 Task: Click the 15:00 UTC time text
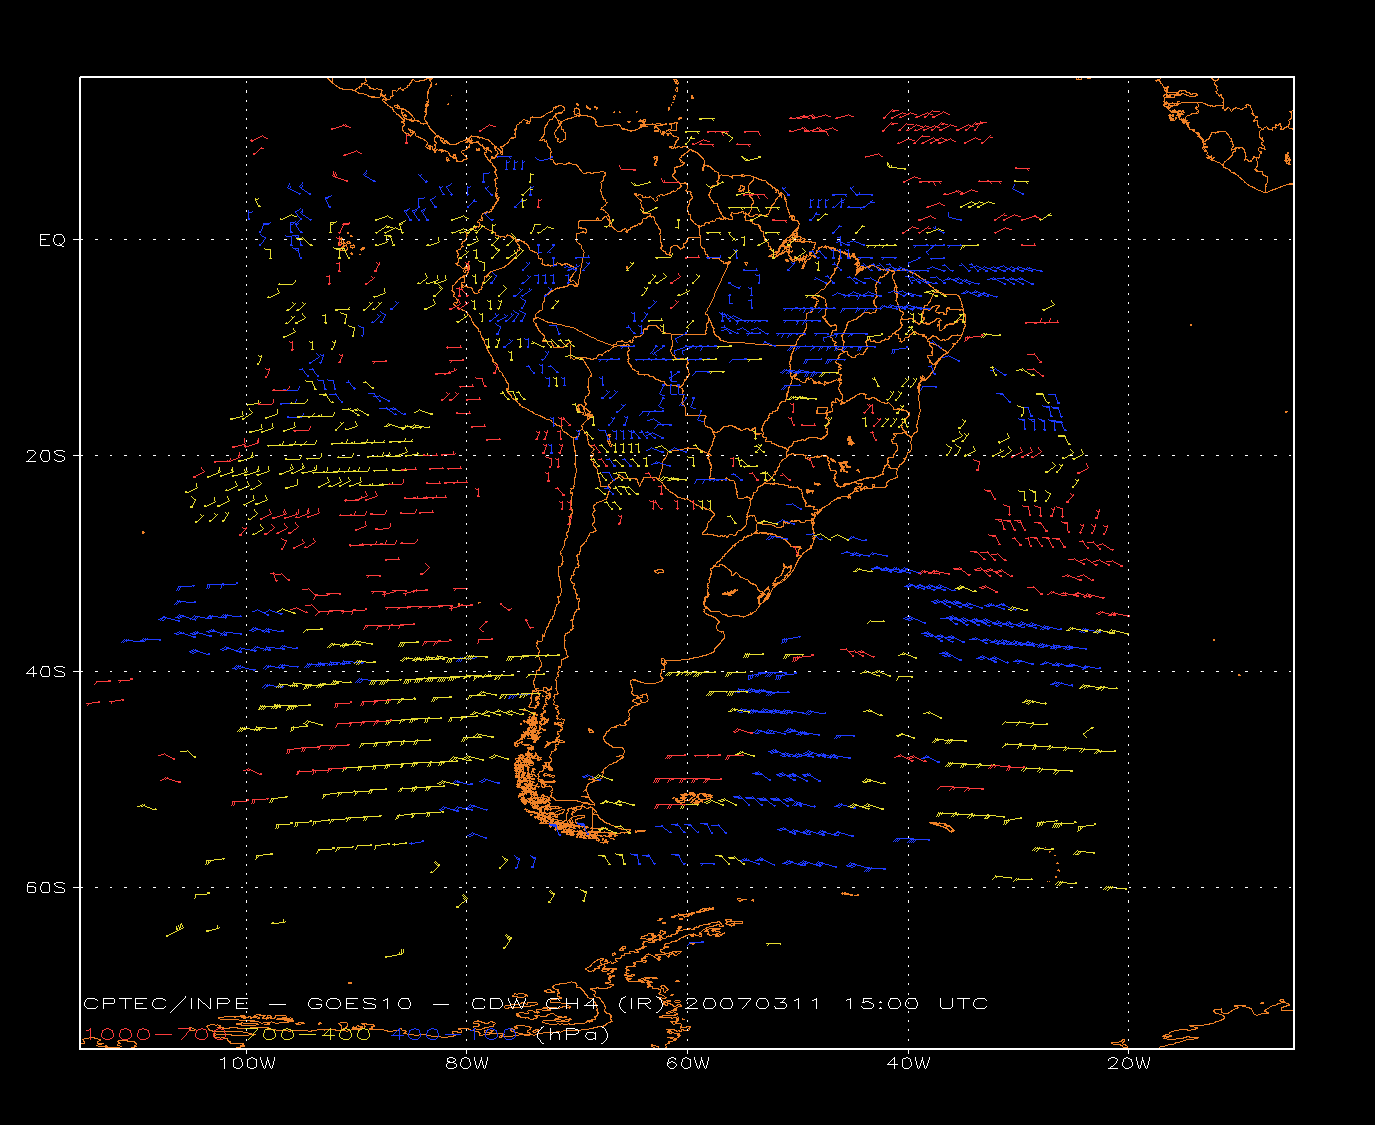(x=916, y=1004)
